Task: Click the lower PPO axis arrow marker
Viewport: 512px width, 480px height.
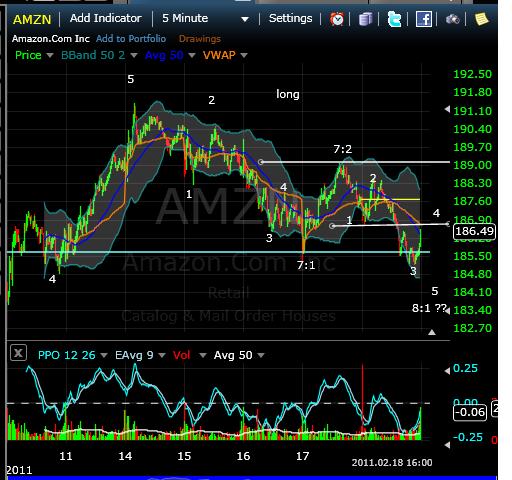Action: (x=448, y=445)
